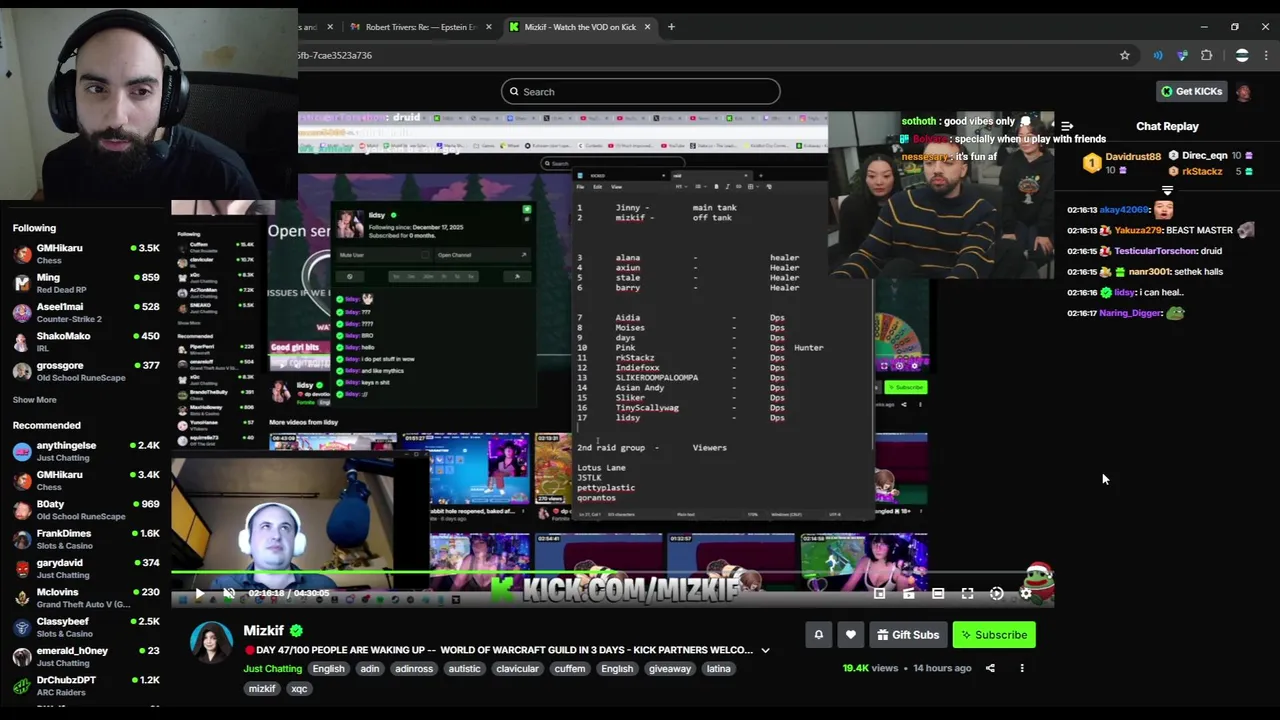
Task: Toggle follow heart for Mizkif
Action: point(851,635)
